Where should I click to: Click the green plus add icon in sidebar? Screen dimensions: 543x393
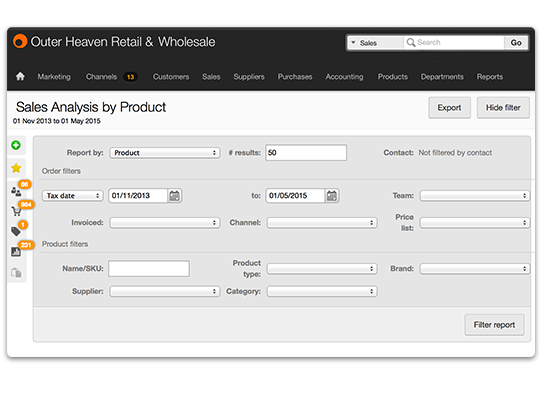click(16, 145)
